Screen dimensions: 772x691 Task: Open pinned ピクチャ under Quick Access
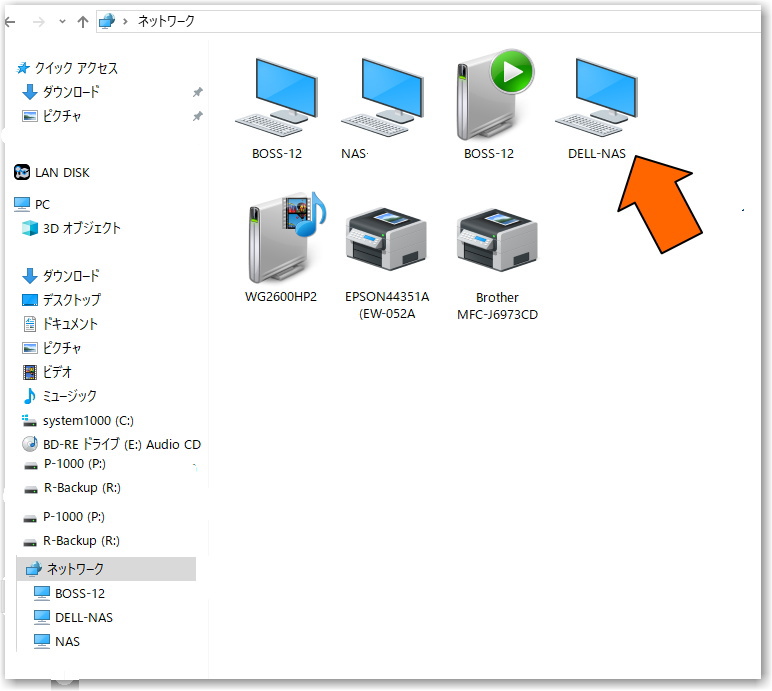52,116
